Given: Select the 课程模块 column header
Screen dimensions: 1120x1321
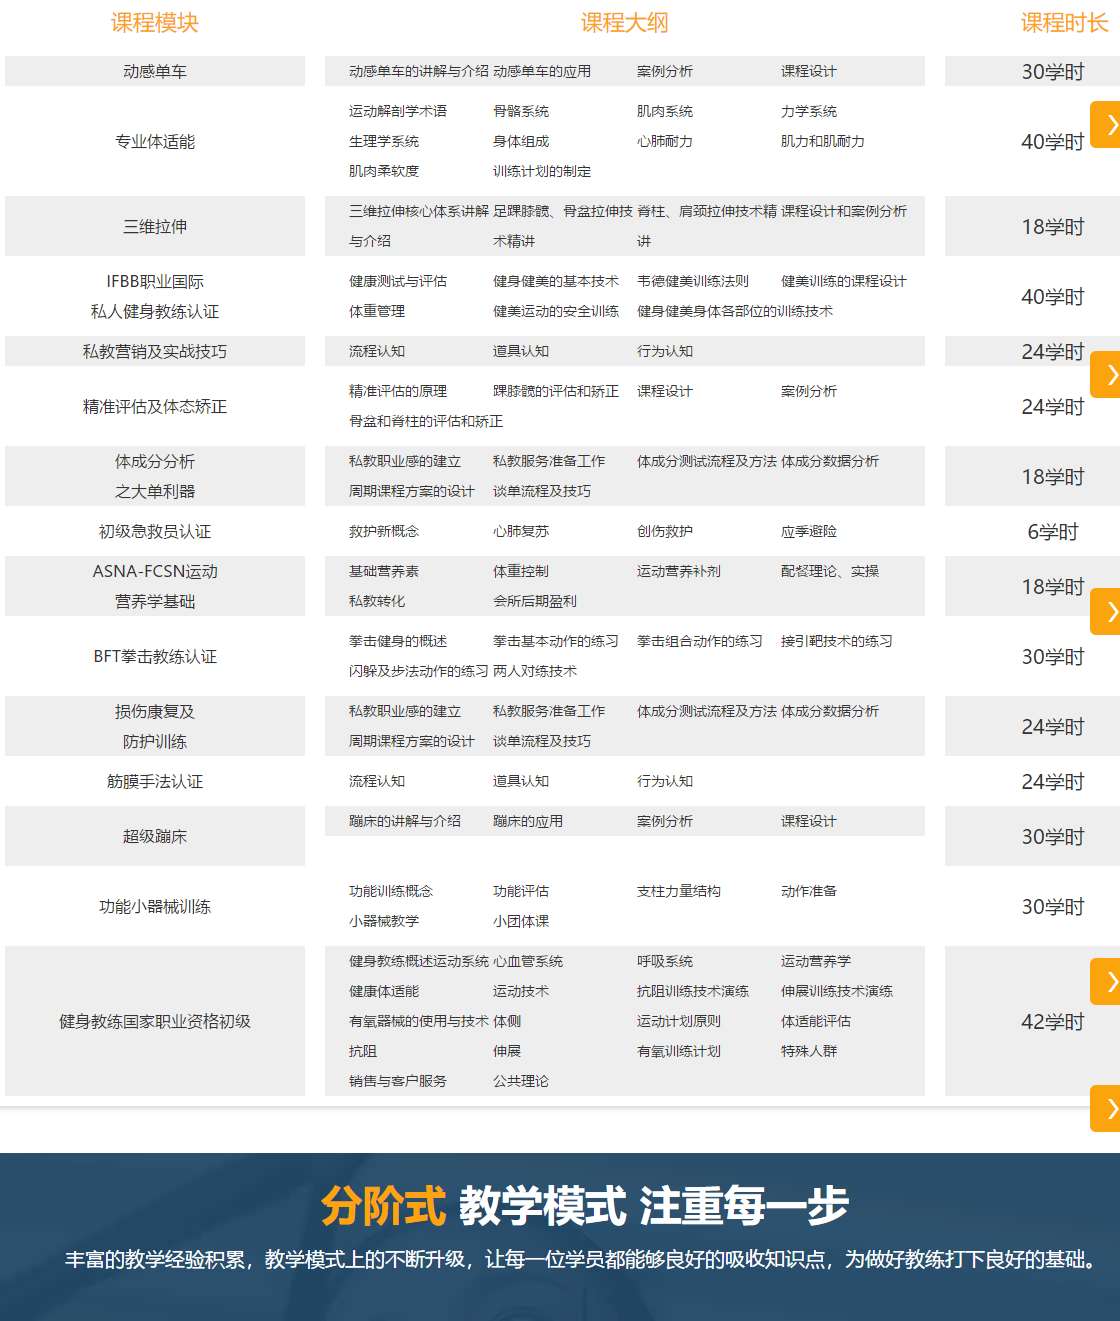Looking at the screenshot, I should (154, 23).
